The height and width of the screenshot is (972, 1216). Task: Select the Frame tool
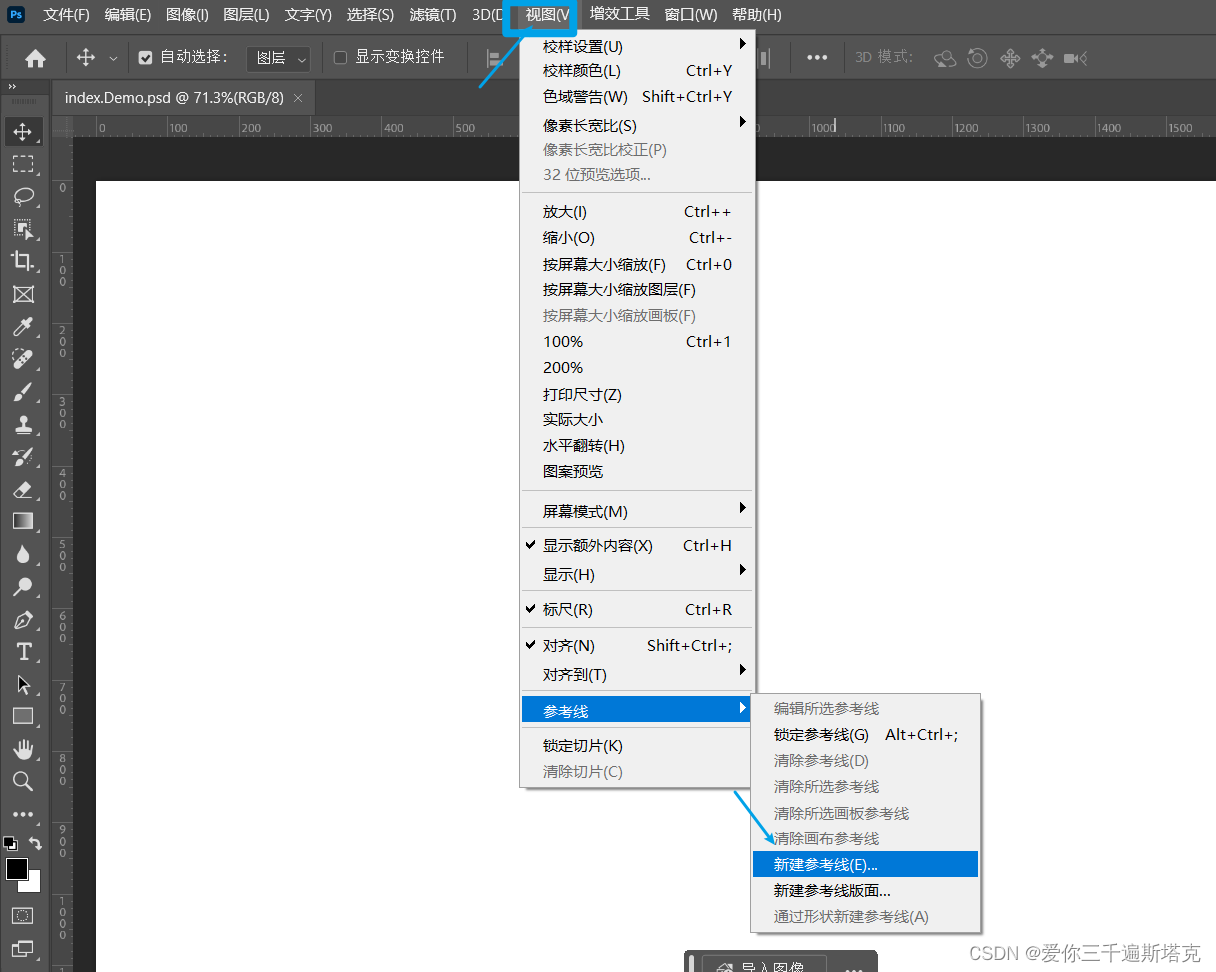tap(23, 294)
